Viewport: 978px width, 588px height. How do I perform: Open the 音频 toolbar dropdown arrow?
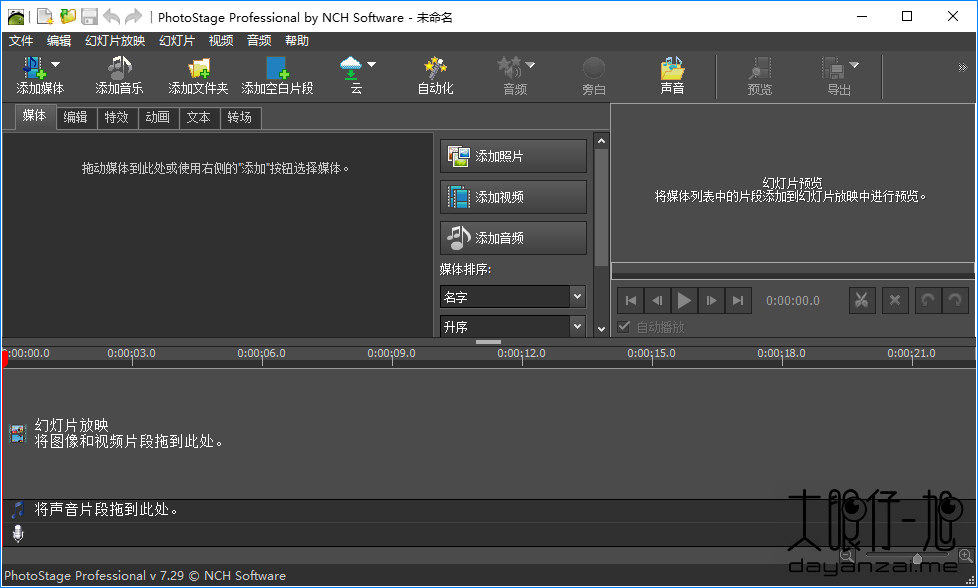tap(530, 64)
